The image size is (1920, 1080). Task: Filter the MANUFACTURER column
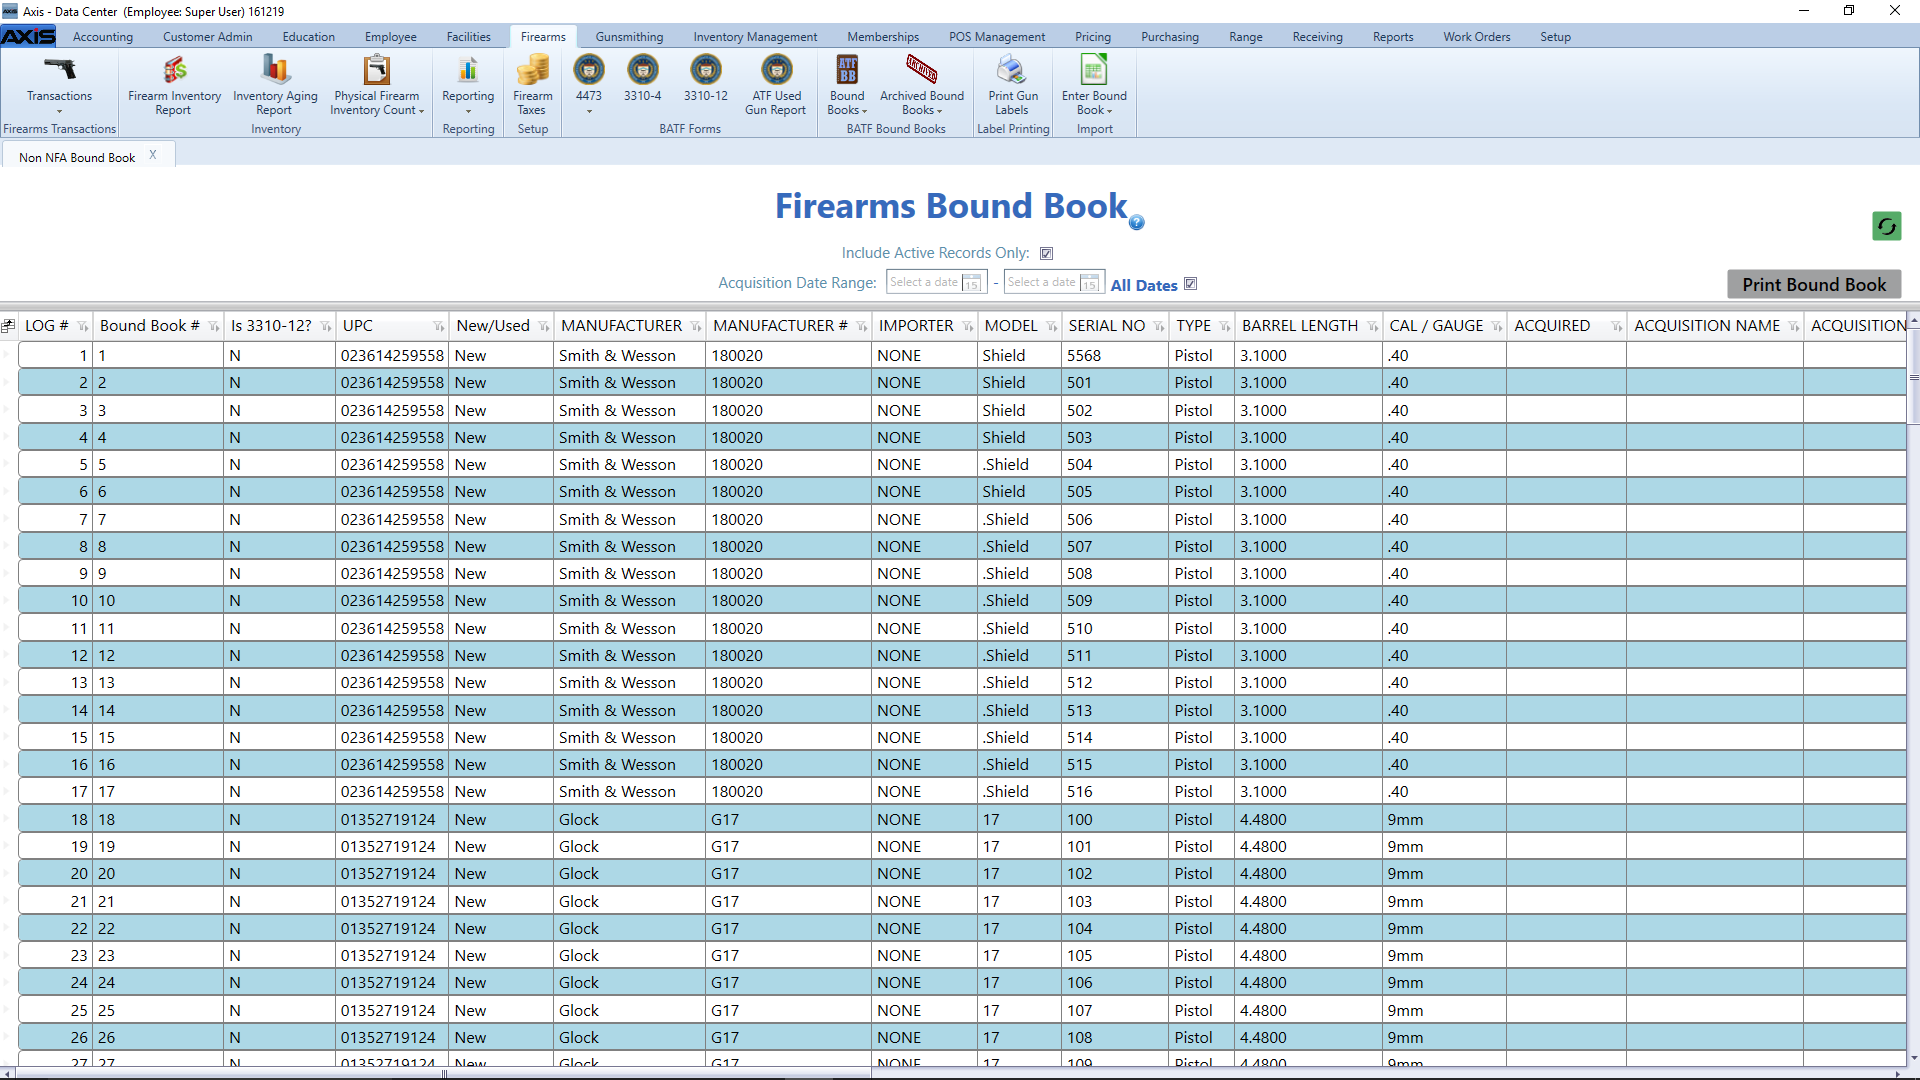696,327
